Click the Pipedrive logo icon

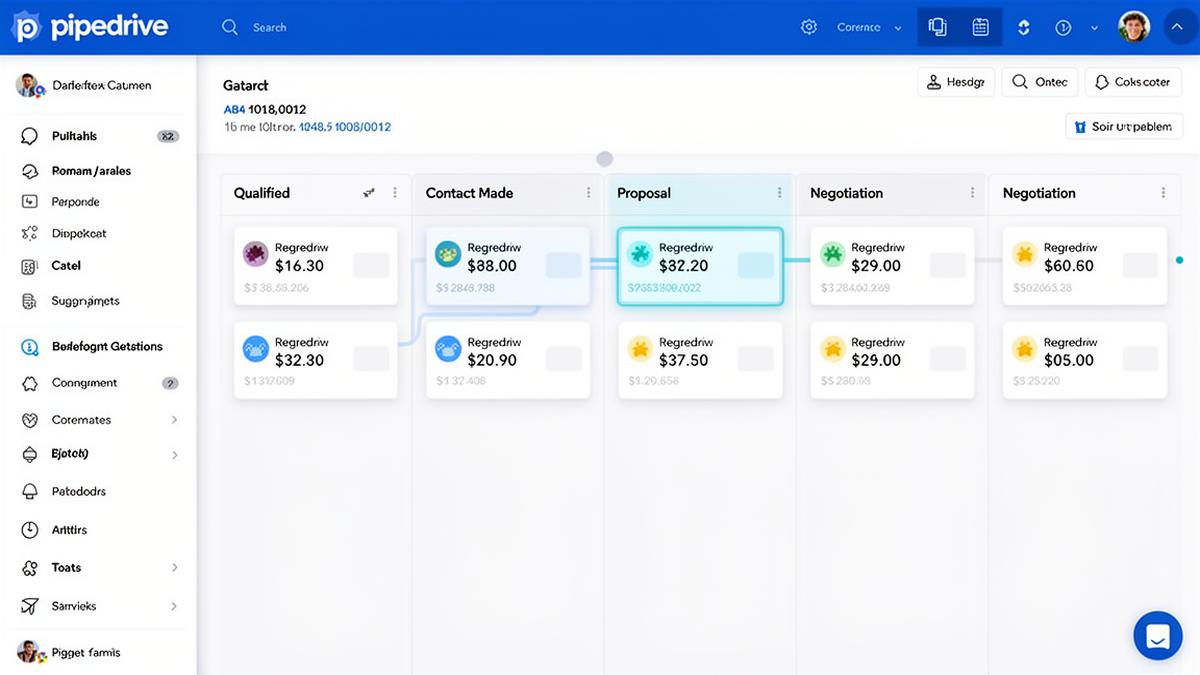tap(27, 27)
